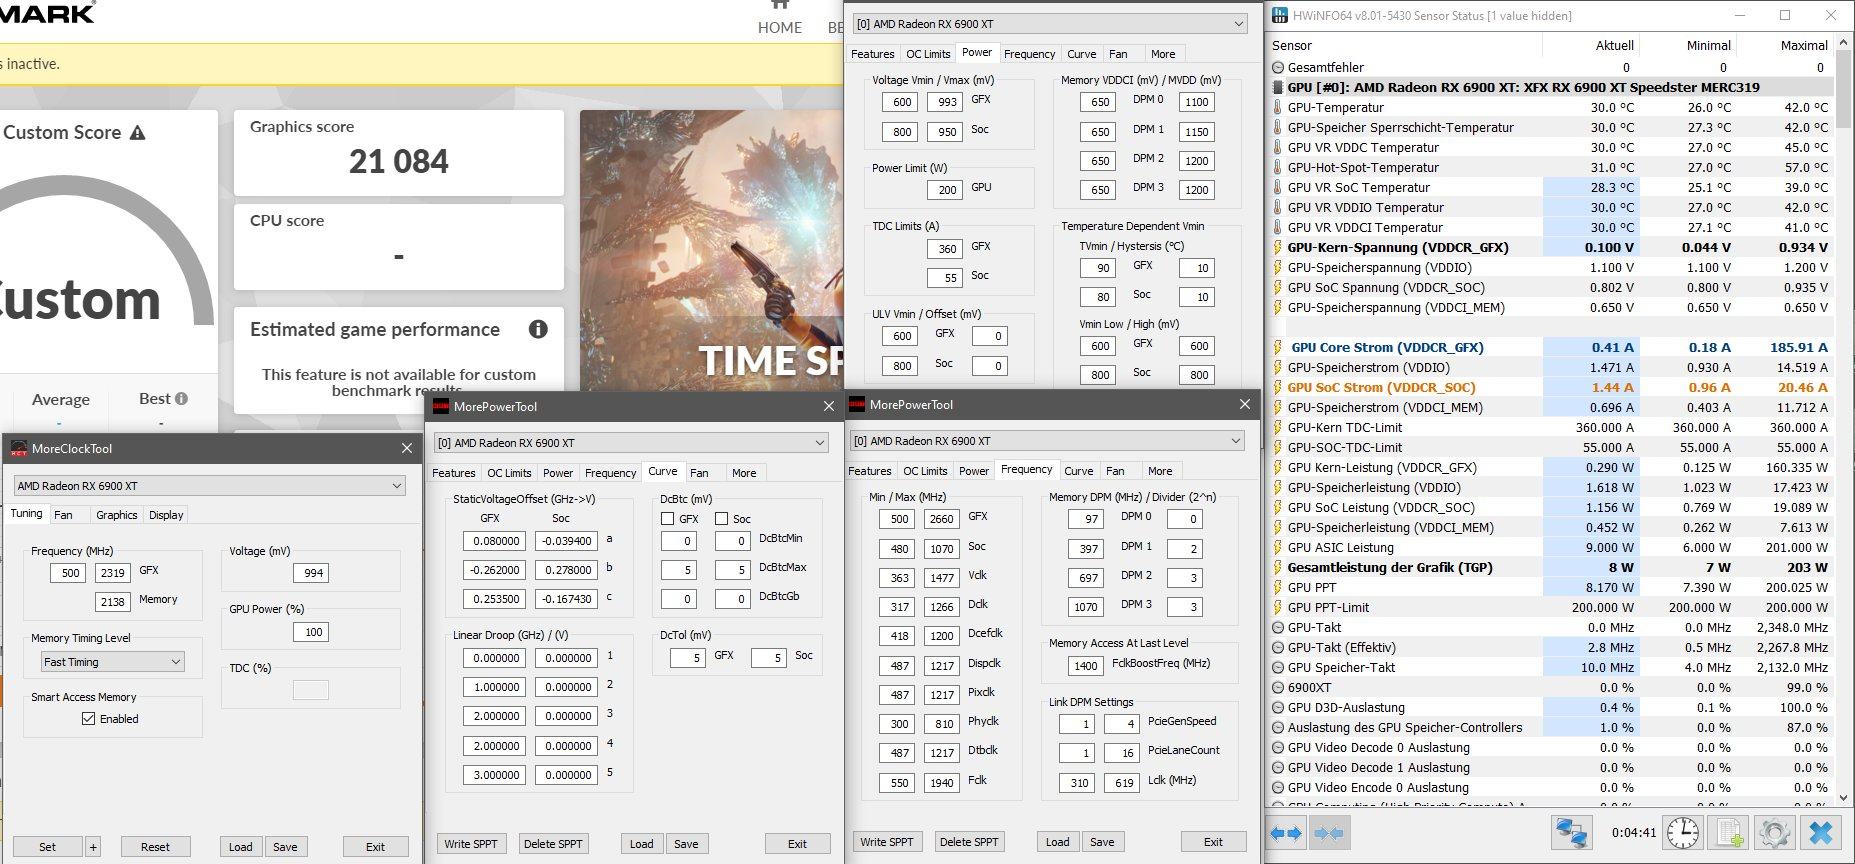Click the HWiNFO scrollbar down arrow

1845,798
